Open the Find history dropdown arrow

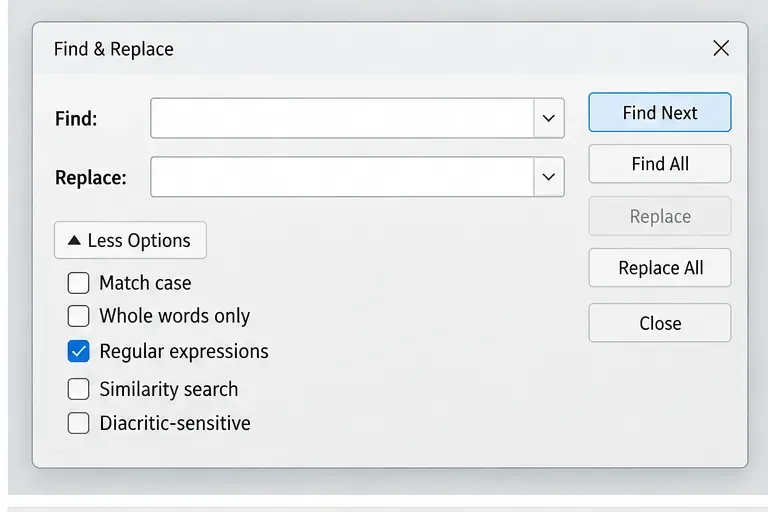pos(549,118)
